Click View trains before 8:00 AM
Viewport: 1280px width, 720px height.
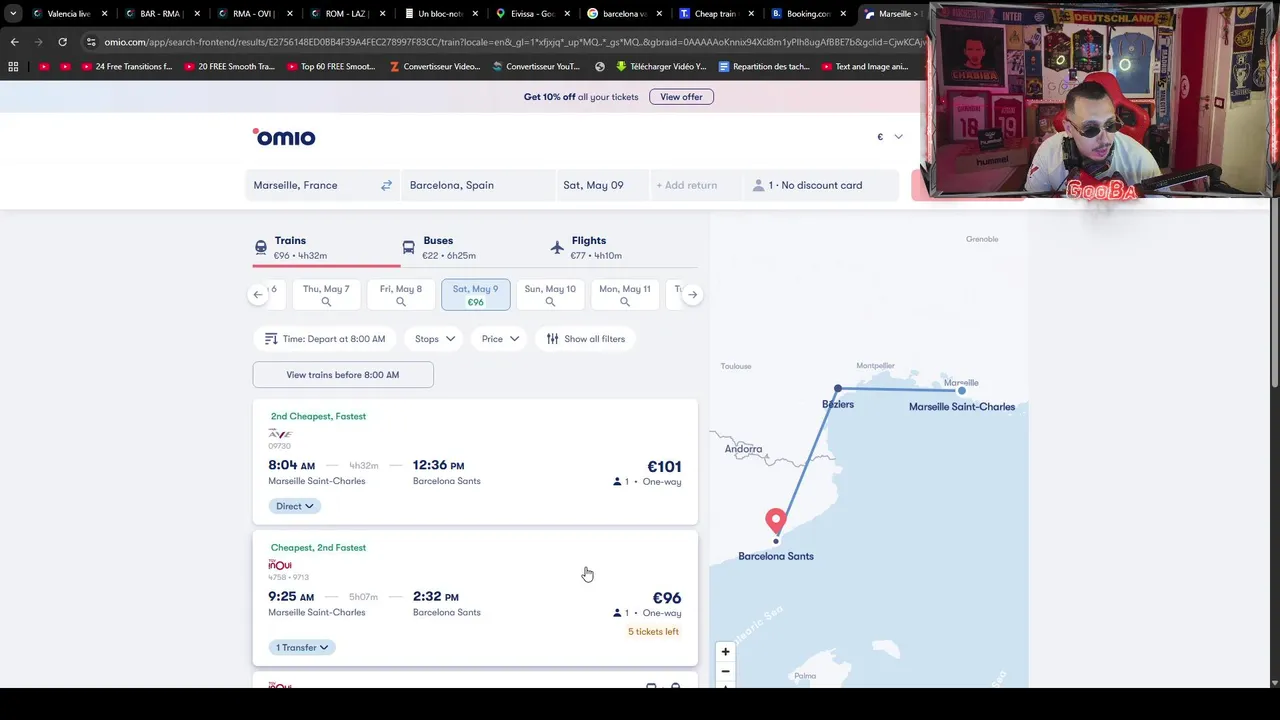click(343, 375)
